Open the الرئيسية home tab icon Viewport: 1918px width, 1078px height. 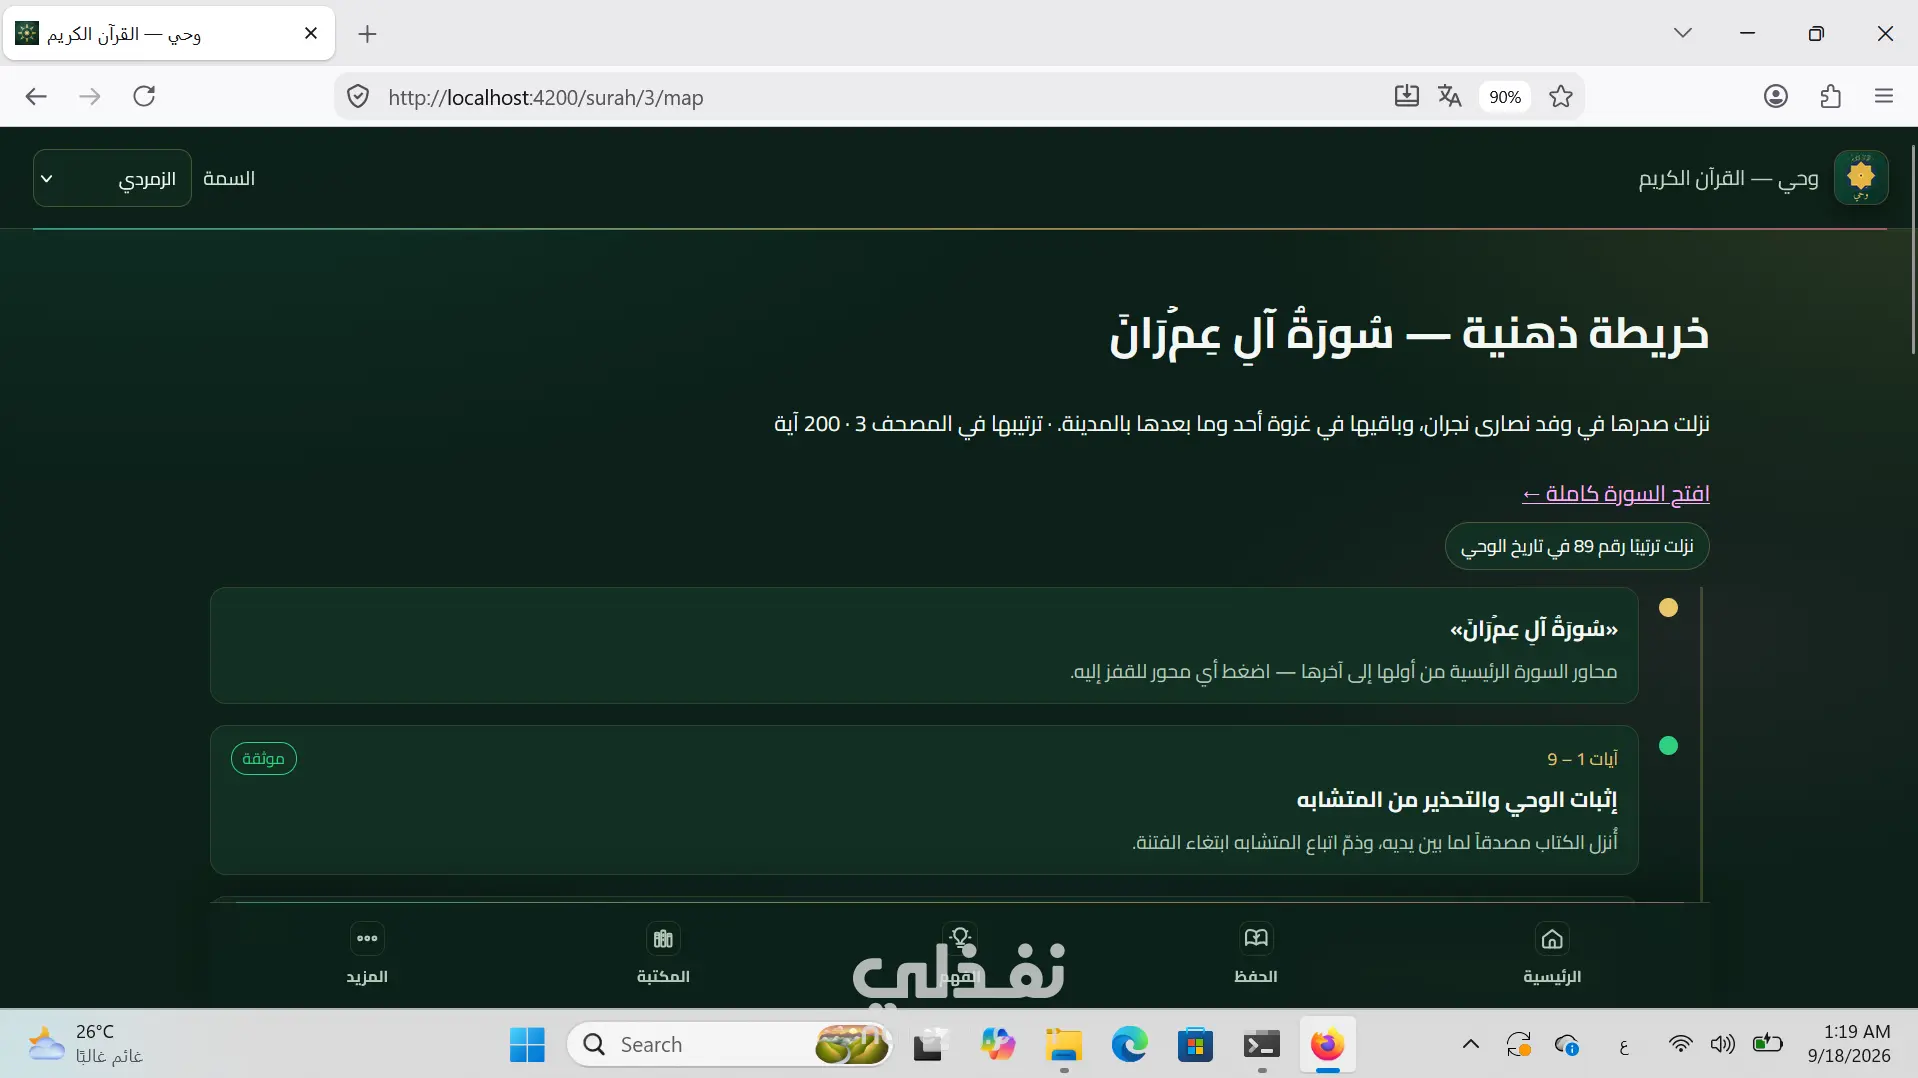pyautogui.click(x=1552, y=938)
